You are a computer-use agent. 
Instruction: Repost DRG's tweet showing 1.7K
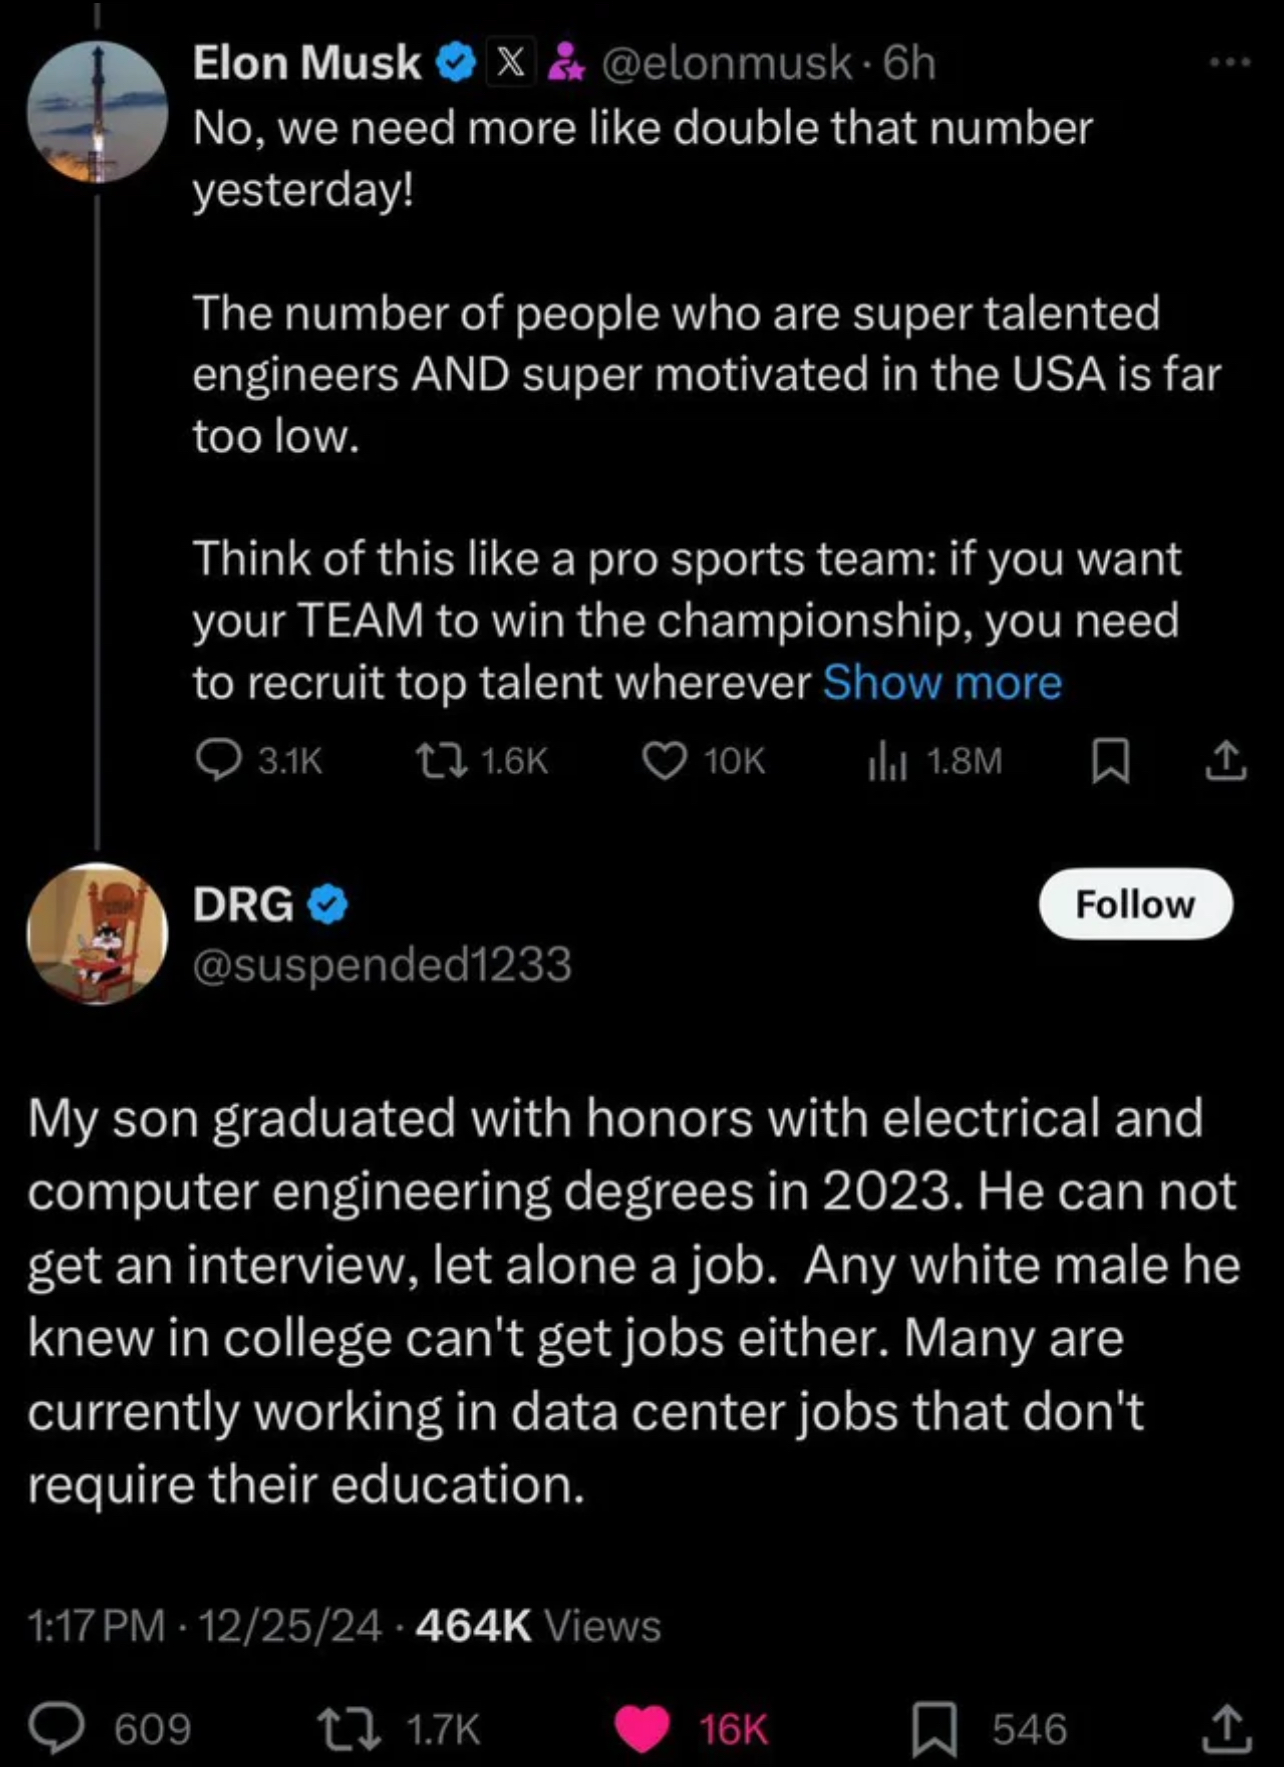349,1728
